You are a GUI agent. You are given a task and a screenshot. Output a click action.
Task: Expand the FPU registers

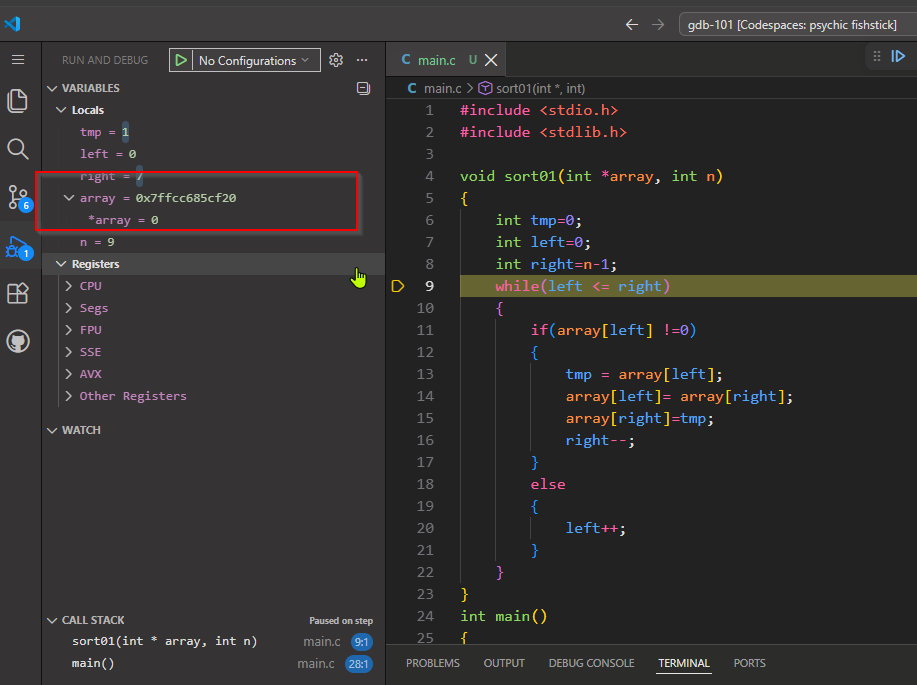(x=69, y=330)
